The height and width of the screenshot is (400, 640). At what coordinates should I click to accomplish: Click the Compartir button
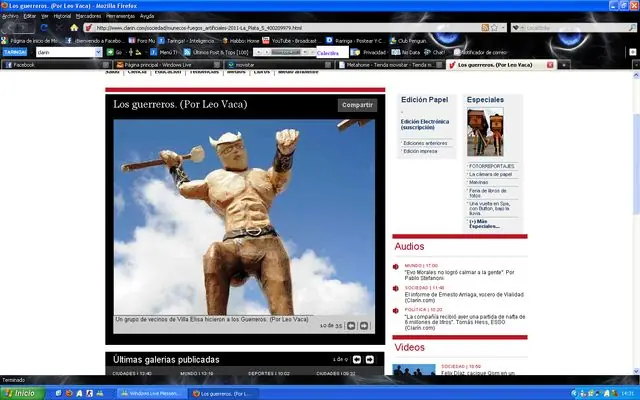tap(357, 104)
